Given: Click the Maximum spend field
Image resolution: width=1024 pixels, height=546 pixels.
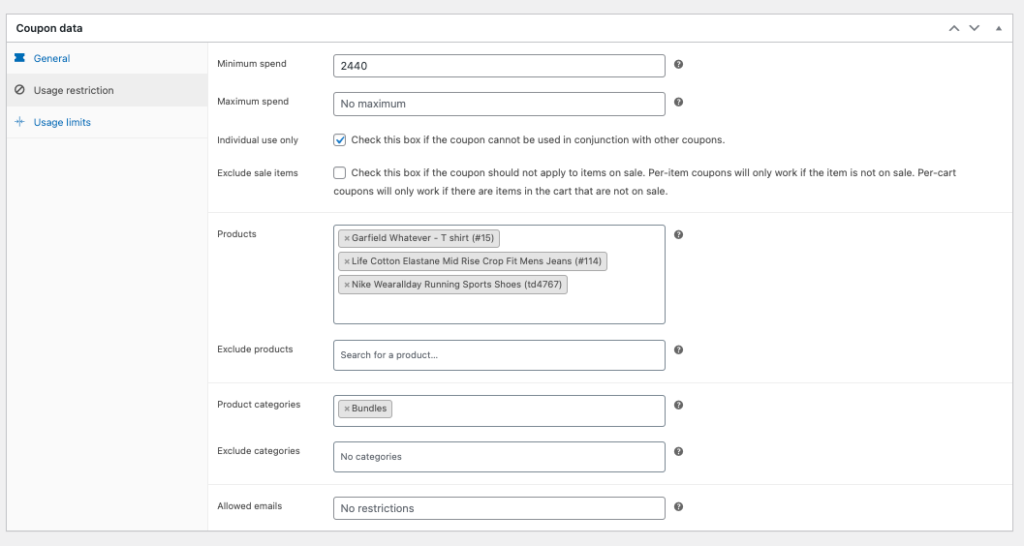Looking at the screenshot, I should point(499,104).
